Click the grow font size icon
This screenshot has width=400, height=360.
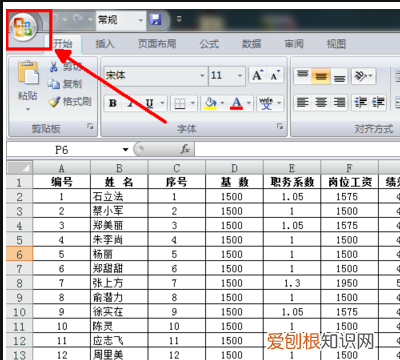click(x=258, y=76)
